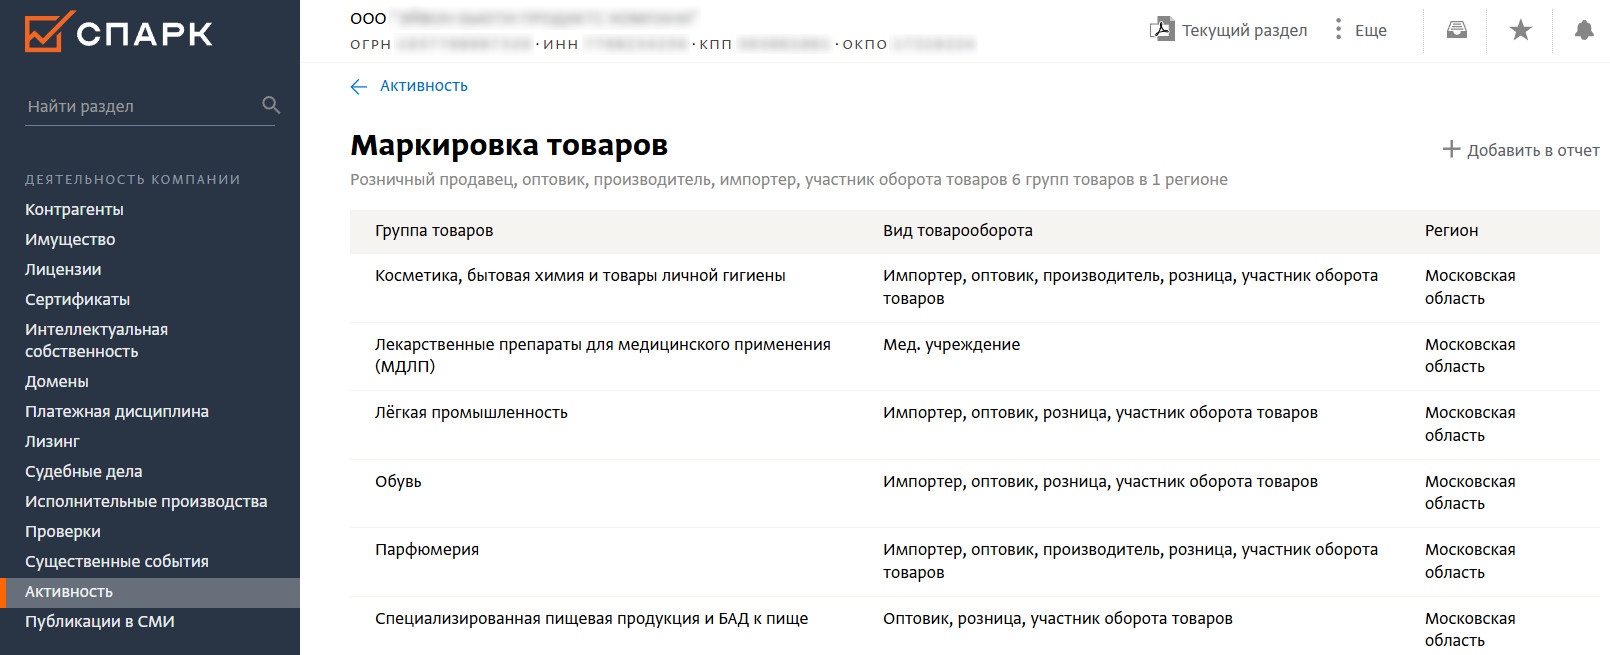The width and height of the screenshot is (1610, 655).
Task: Click the plus icon to add to report
Action: [1451, 150]
